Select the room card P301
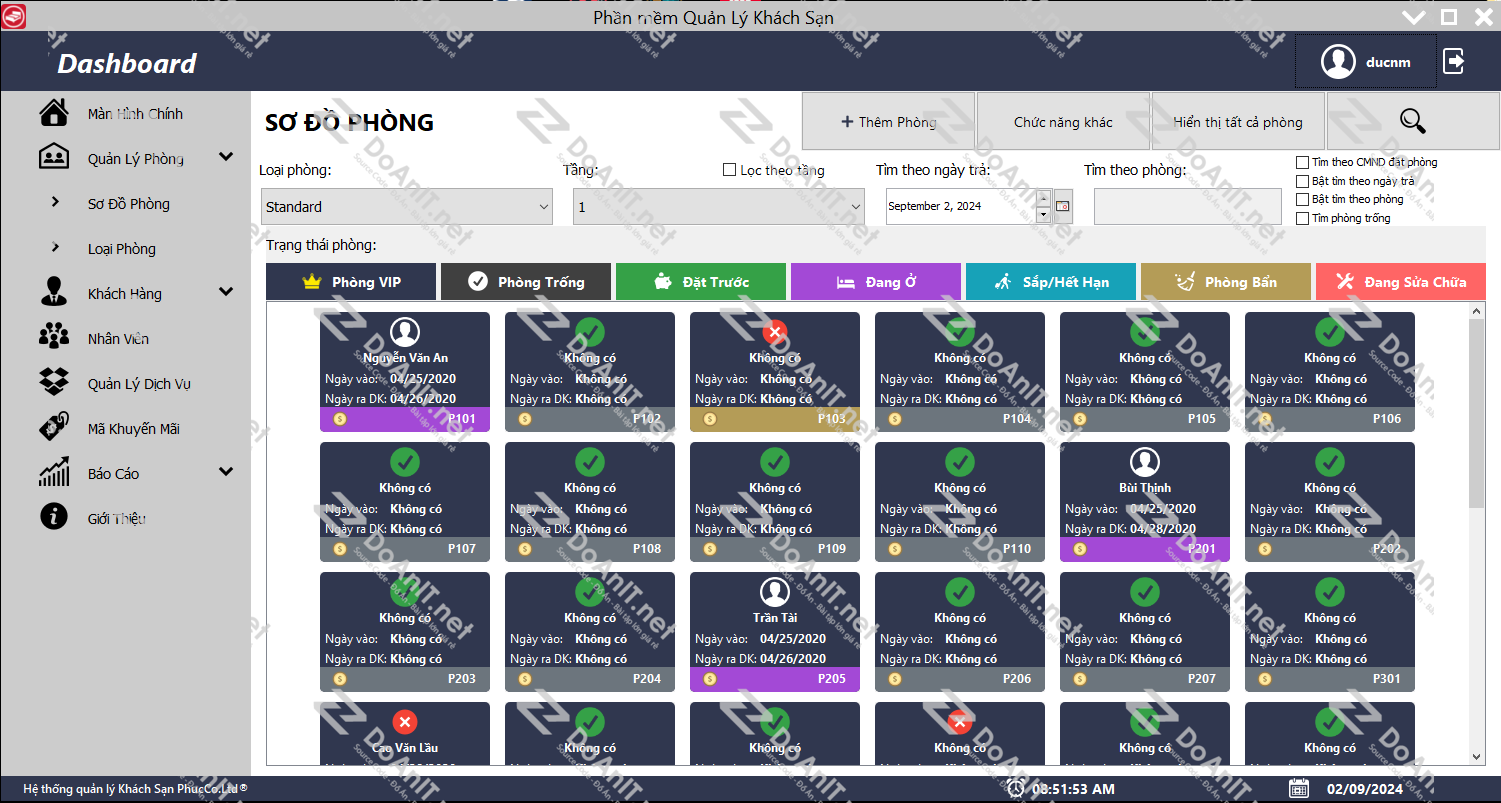Screen dimensions: 1501x803 1330,631
